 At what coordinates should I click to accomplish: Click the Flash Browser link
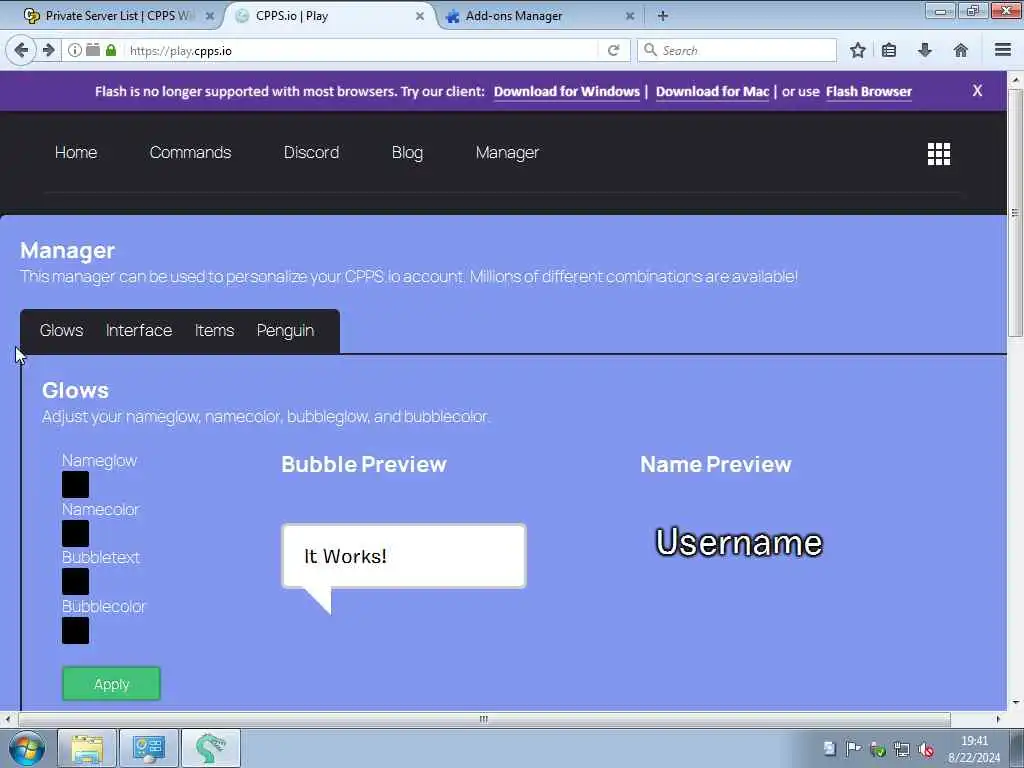[x=869, y=91]
